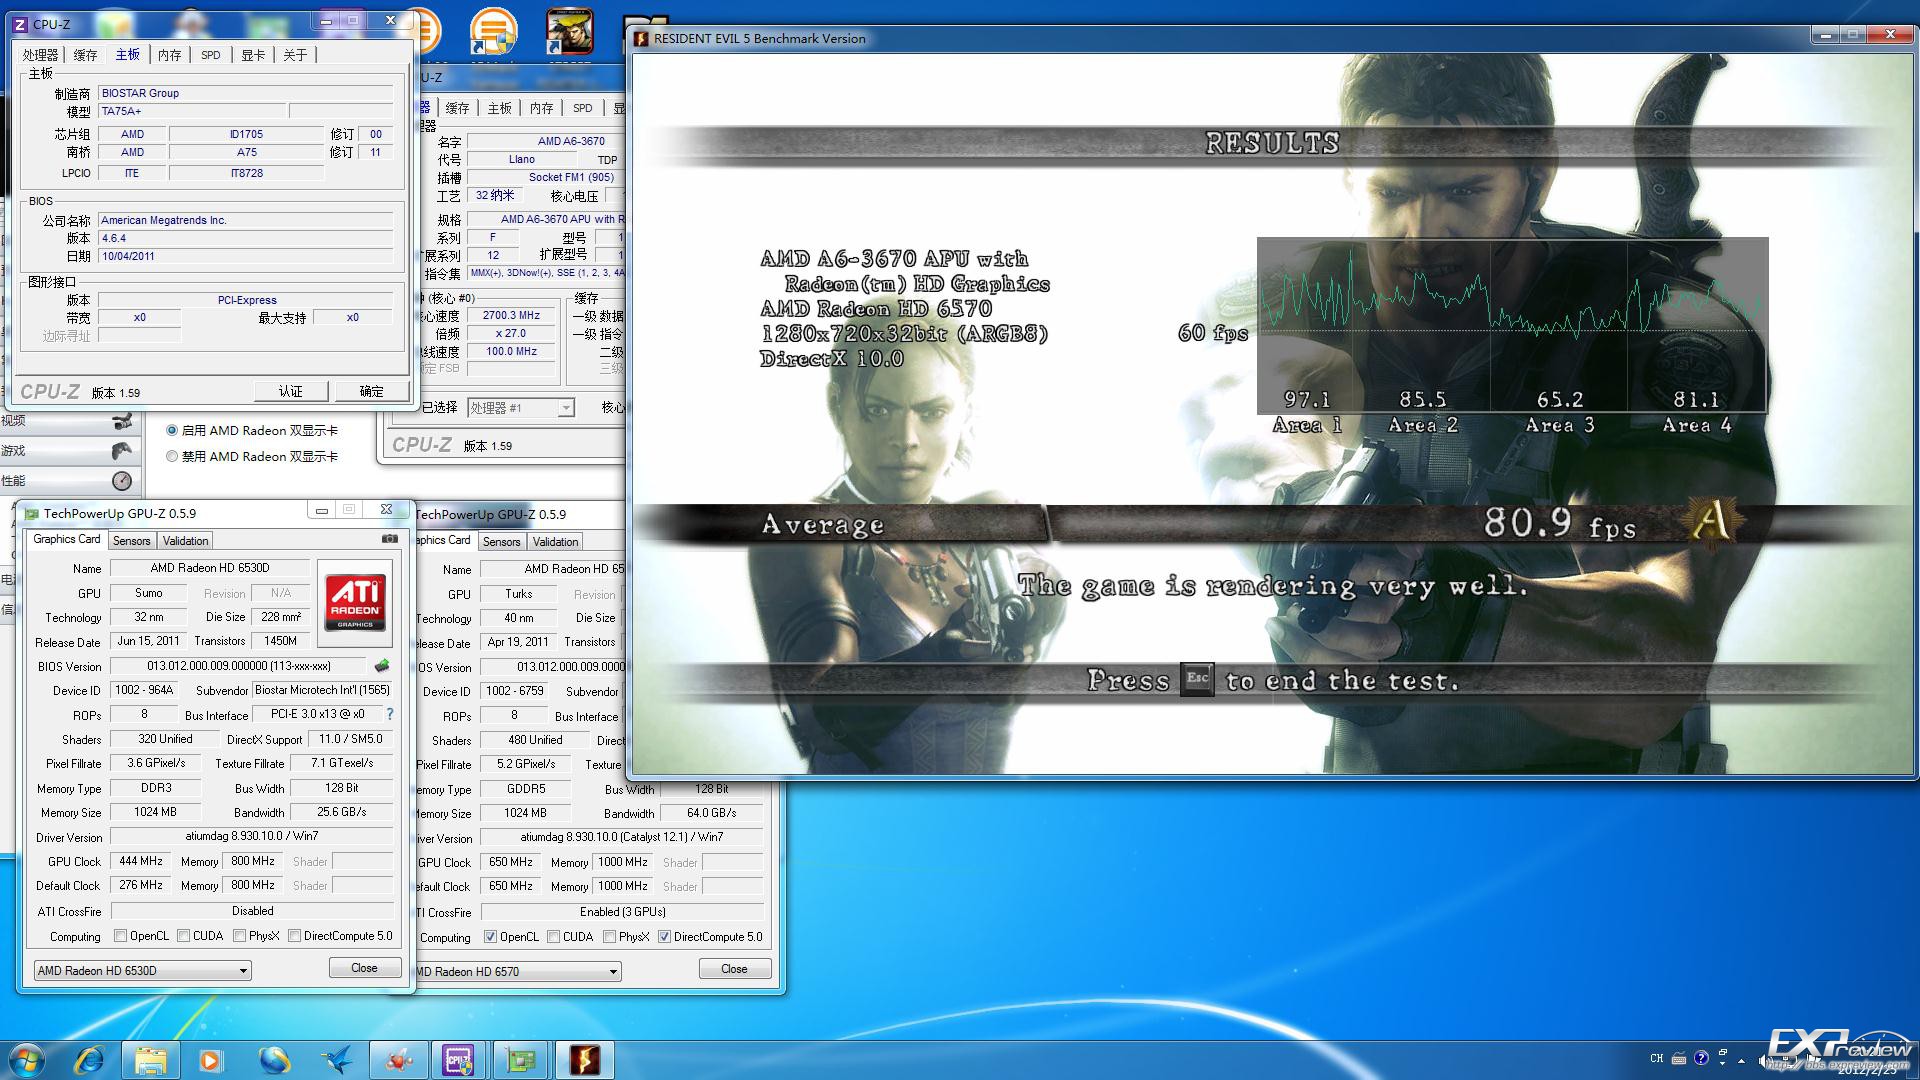The width and height of the screenshot is (1920, 1080).
Task: Click the "80.9 fps" average result
Action: [1560, 524]
